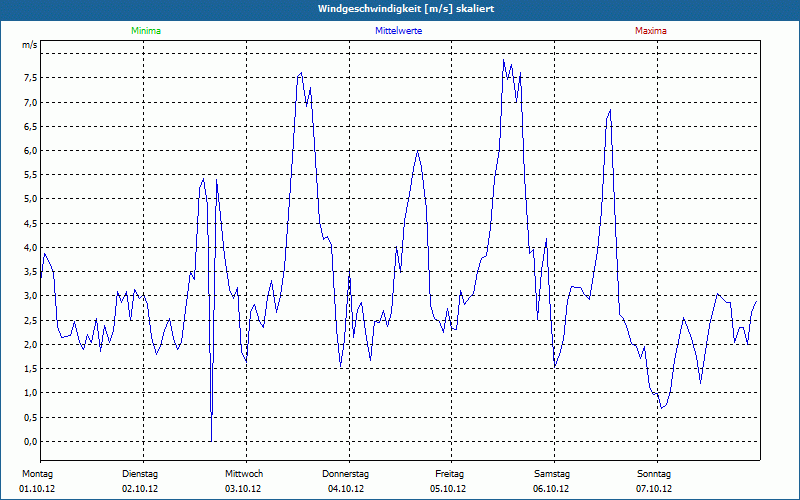The width and height of the screenshot is (800, 500).
Task: Click the date 06.10.12
Action: point(551,488)
